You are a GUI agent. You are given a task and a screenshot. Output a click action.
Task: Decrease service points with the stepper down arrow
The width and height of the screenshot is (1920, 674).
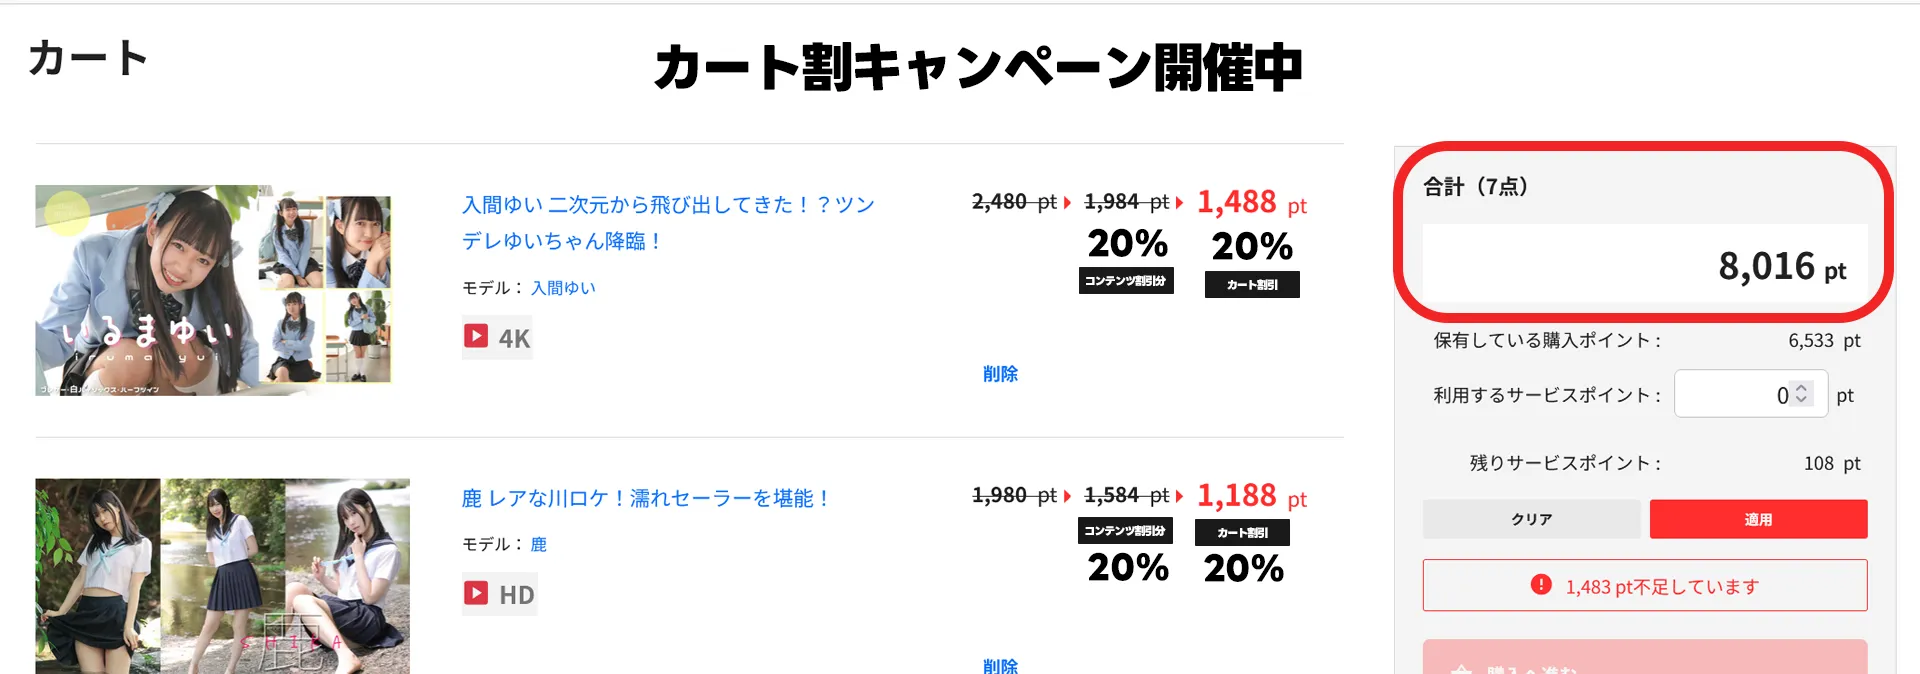click(1802, 400)
